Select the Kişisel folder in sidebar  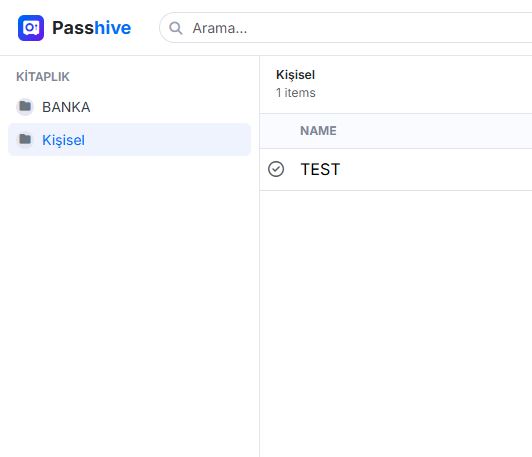coord(129,140)
